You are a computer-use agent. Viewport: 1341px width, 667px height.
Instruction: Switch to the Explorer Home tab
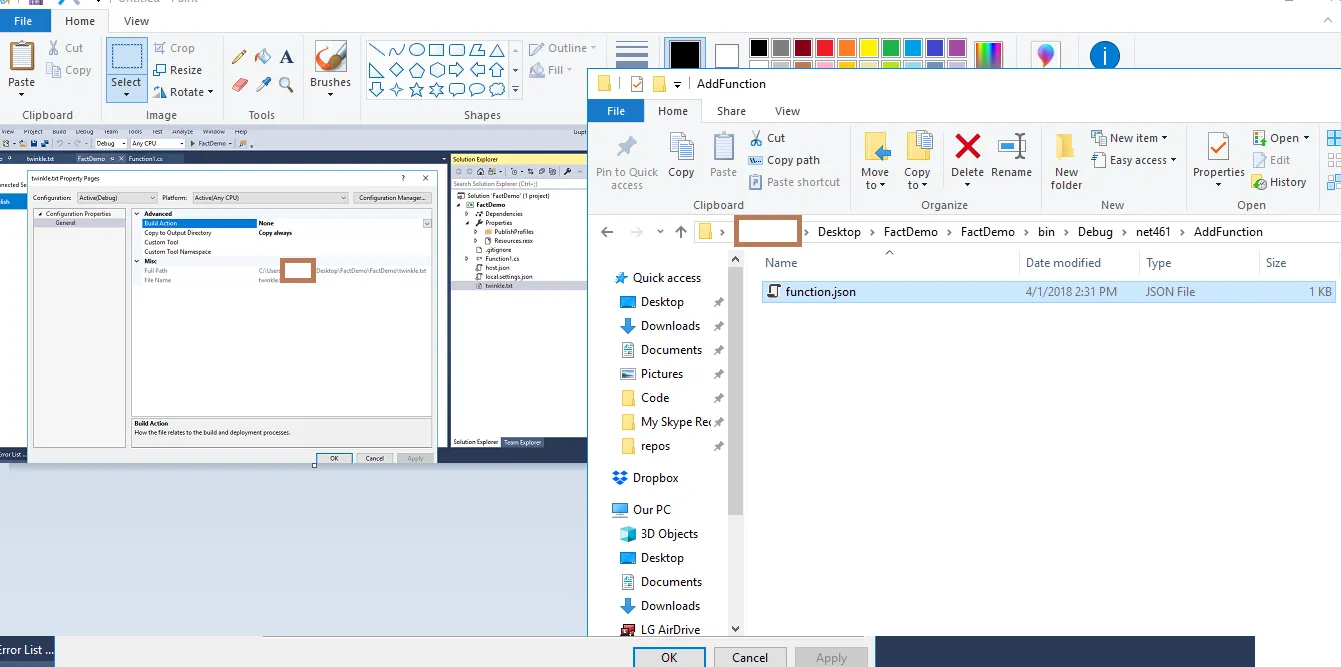[673, 111]
